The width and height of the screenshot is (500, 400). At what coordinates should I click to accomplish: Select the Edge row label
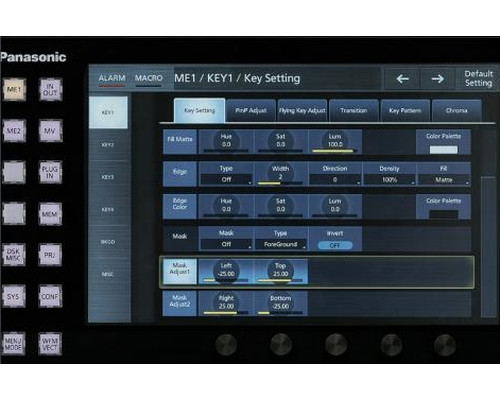point(180,174)
